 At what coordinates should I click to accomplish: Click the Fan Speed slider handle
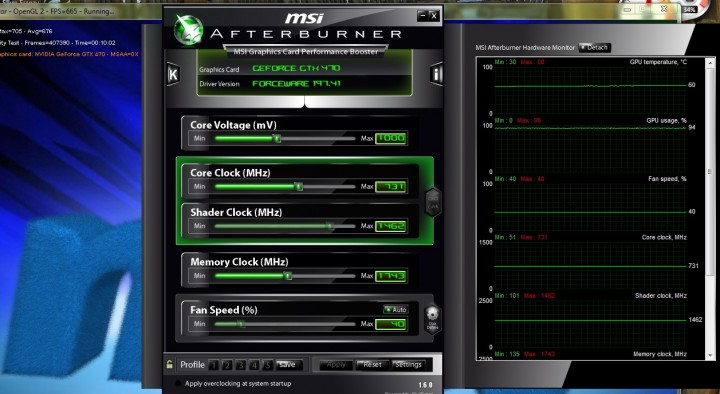pyautogui.click(x=241, y=324)
